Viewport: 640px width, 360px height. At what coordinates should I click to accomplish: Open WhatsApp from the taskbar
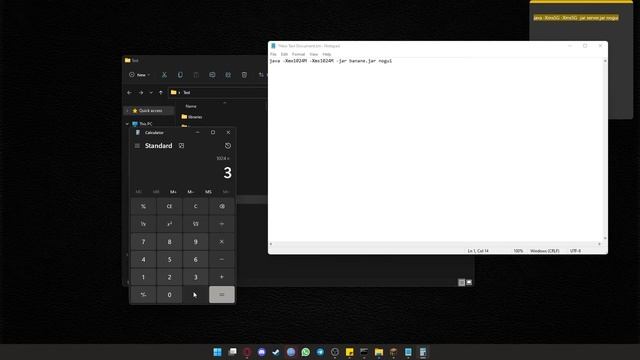[x=305, y=352]
